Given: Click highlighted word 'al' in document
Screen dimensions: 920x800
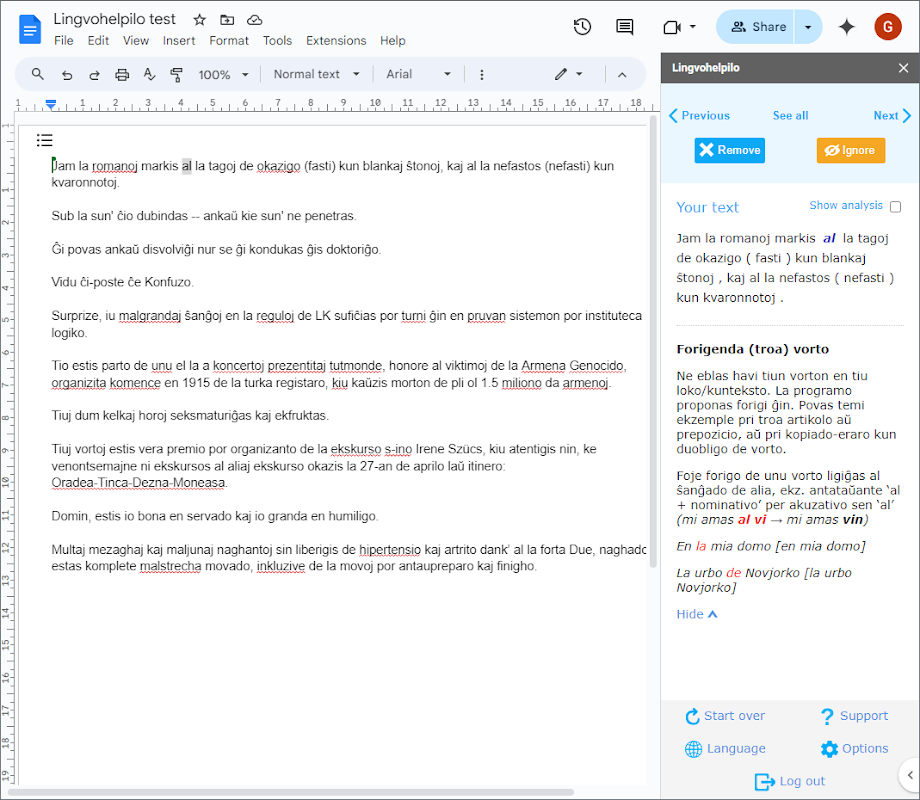Looking at the screenshot, I should 187,166.
